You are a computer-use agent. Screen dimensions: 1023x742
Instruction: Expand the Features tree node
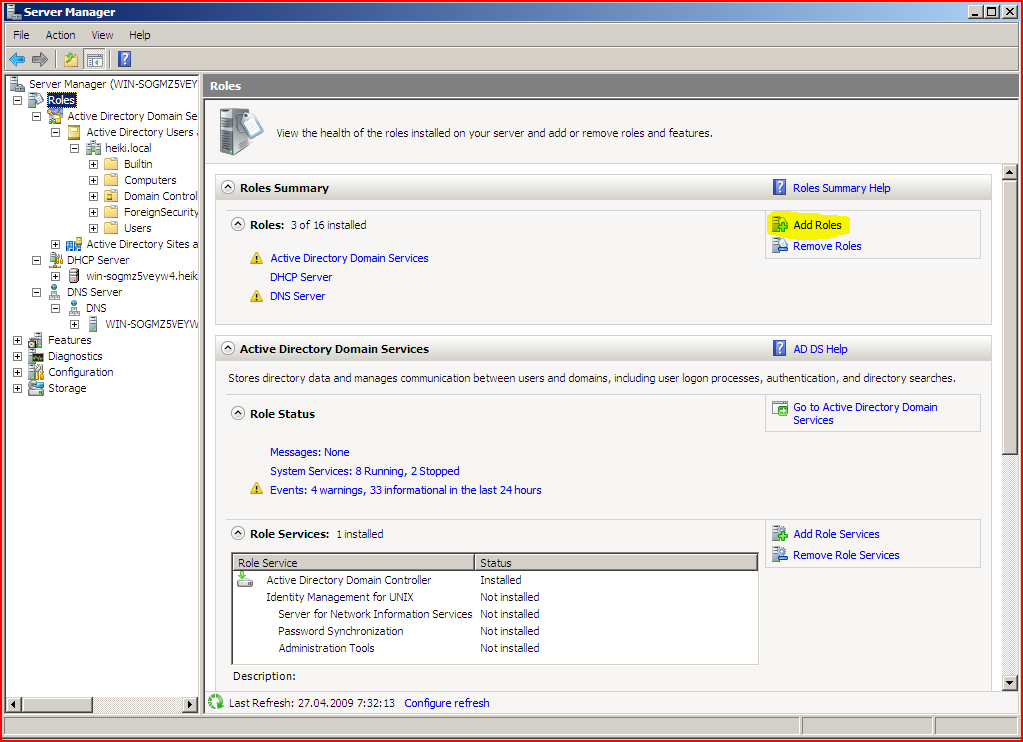point(18,341)
